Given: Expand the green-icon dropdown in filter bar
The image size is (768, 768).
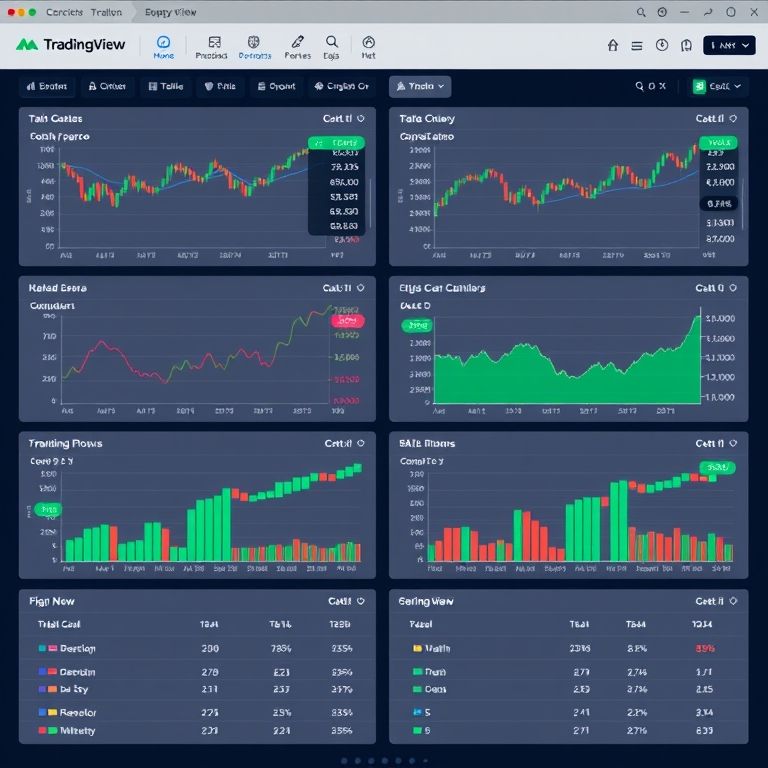Looking at the screenshot, I should coord(719,87).
